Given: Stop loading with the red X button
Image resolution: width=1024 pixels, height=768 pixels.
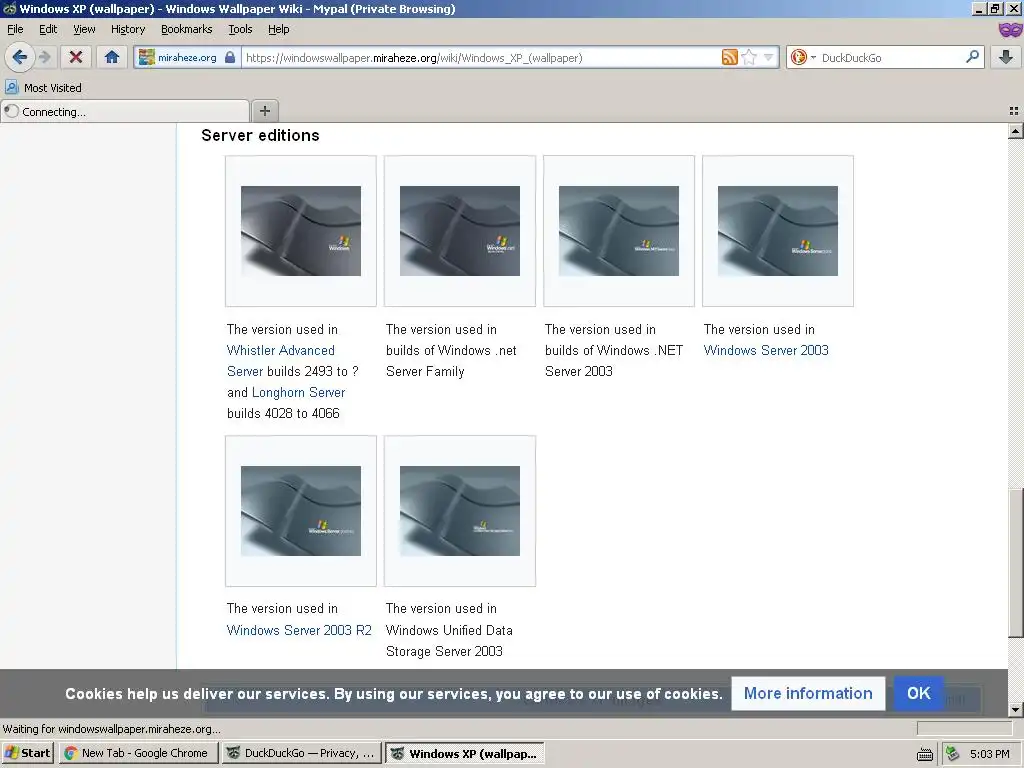Looking at the screenshot, I should (76, 57).
